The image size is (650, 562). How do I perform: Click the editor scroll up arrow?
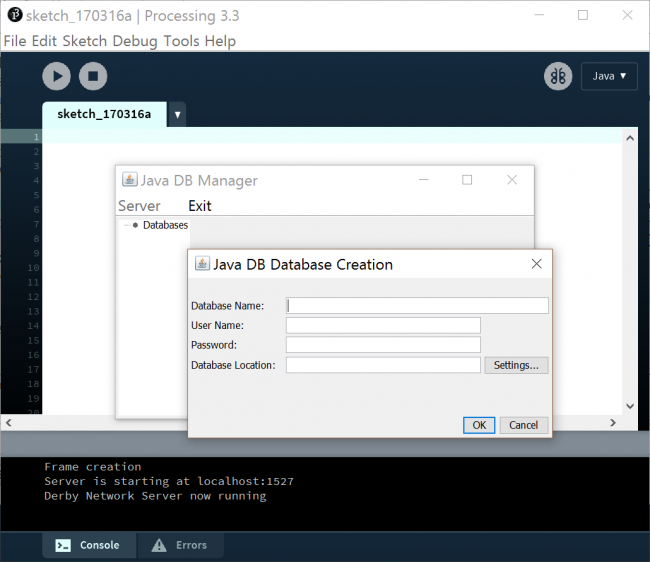coord(630,138)
